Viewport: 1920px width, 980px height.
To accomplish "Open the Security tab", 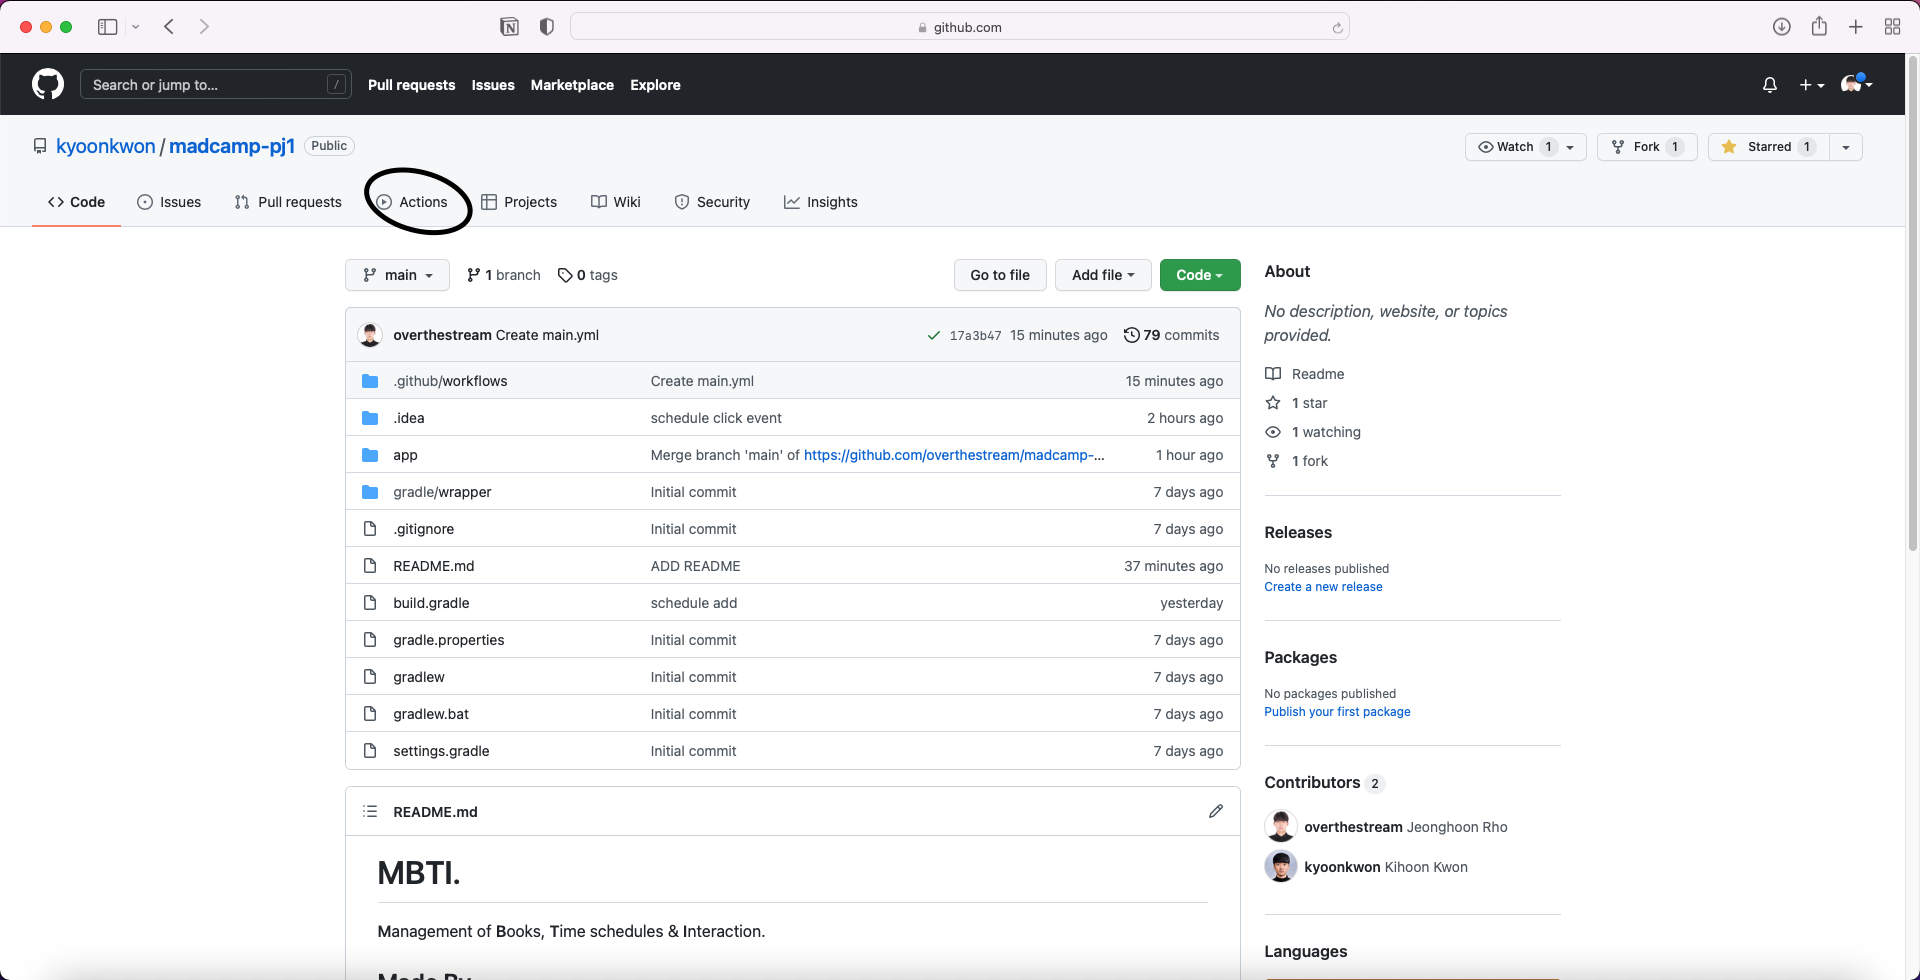I will (712, 202).
